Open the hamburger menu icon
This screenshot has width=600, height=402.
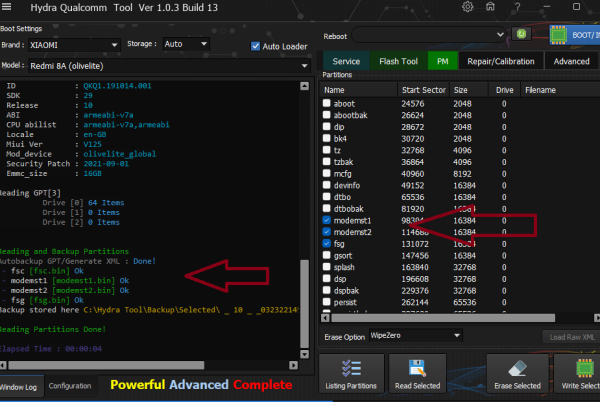point(6,7)
